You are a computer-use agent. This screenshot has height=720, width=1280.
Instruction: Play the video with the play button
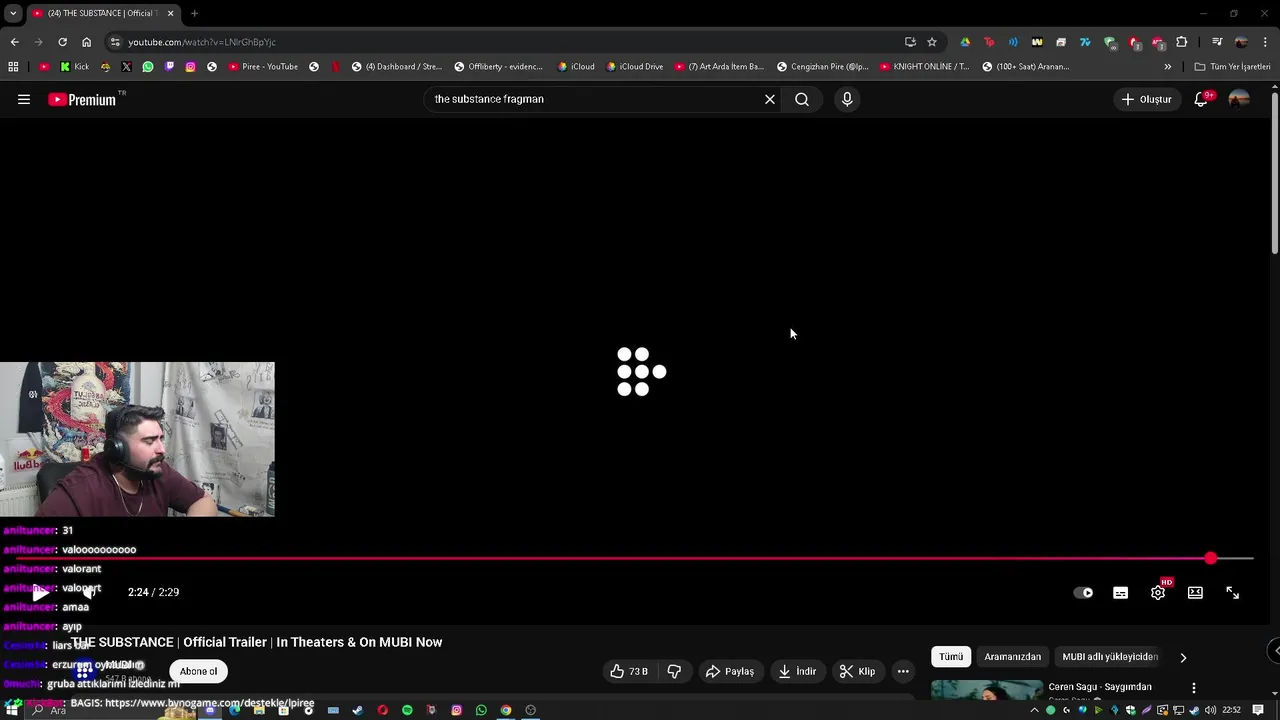click(41, 592)
